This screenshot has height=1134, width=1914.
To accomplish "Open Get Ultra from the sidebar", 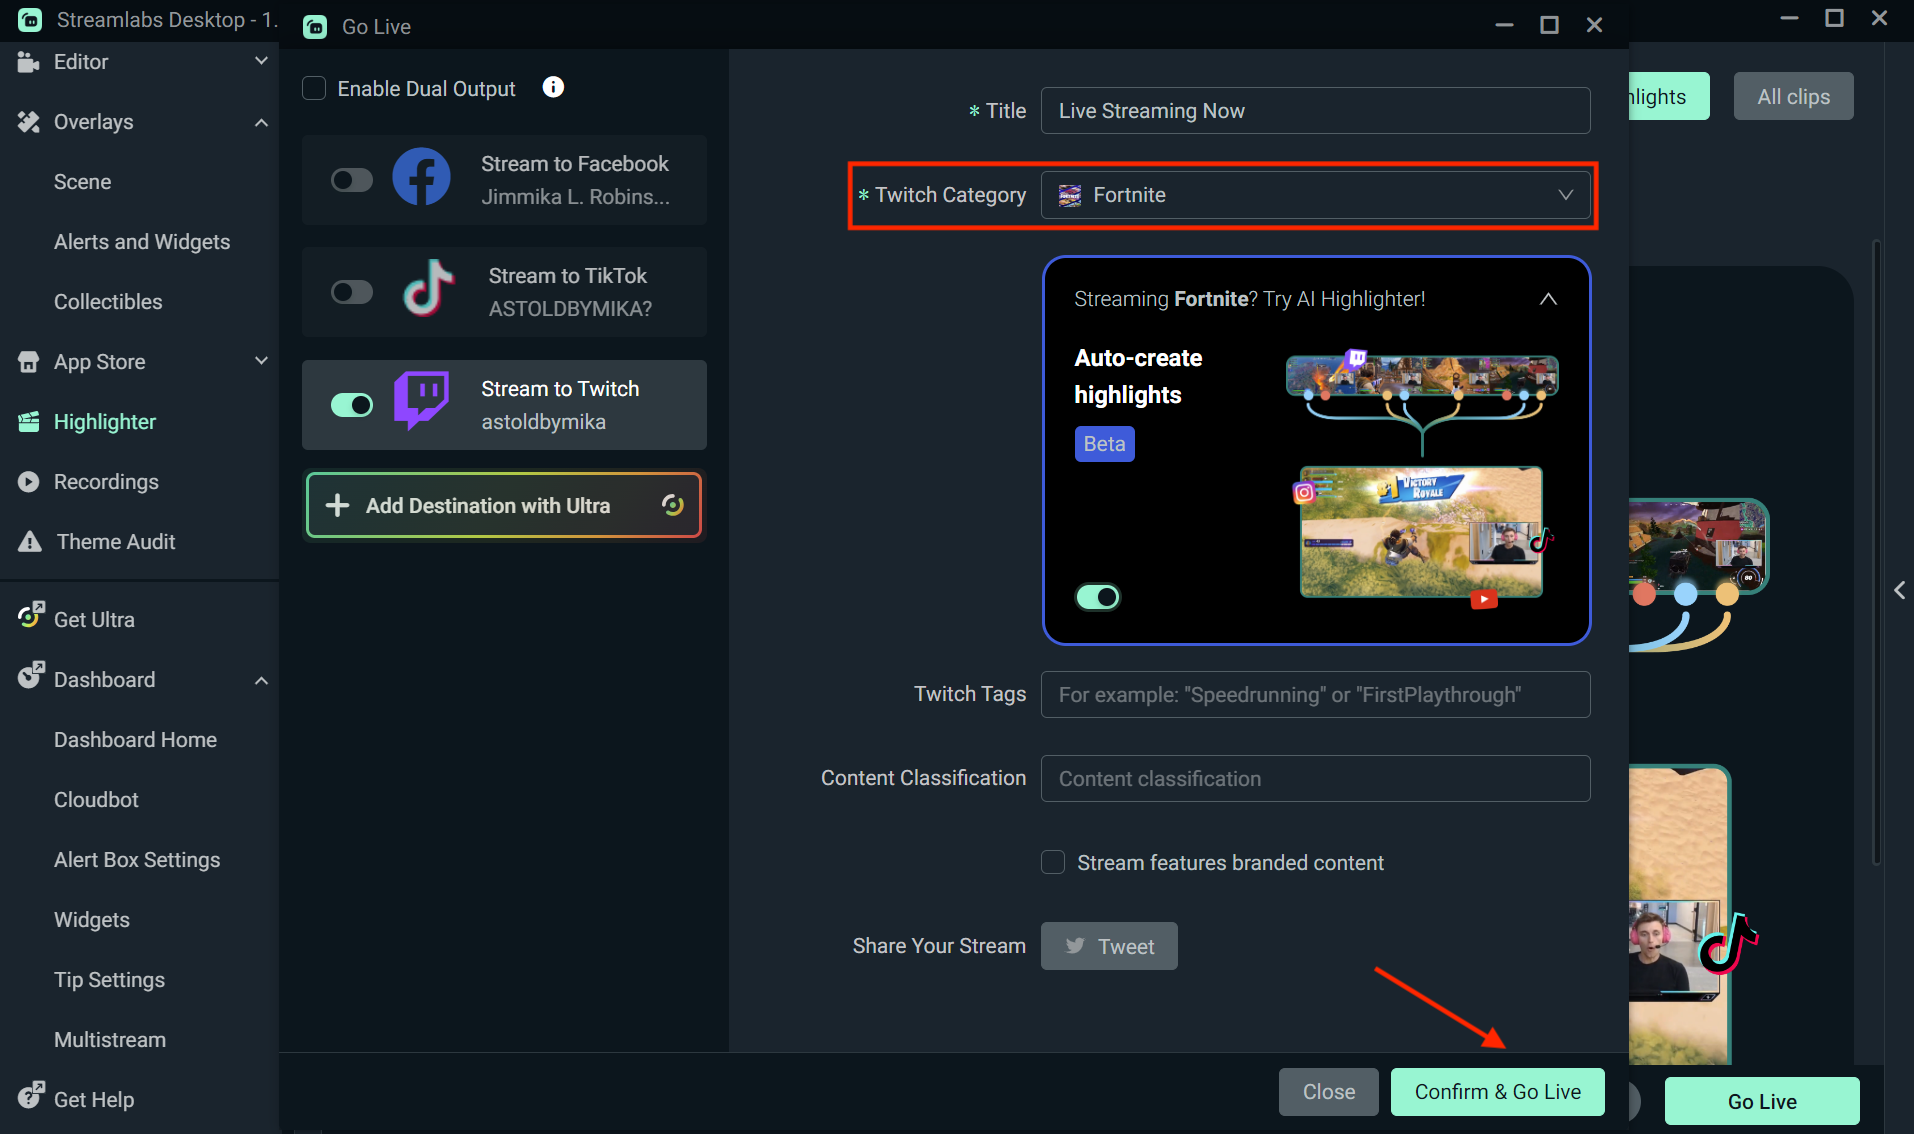I will click(x=94, y=619).
